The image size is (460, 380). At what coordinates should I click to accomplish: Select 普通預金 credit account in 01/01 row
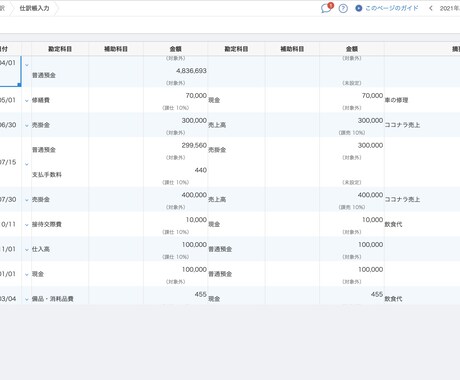point(220,274)
